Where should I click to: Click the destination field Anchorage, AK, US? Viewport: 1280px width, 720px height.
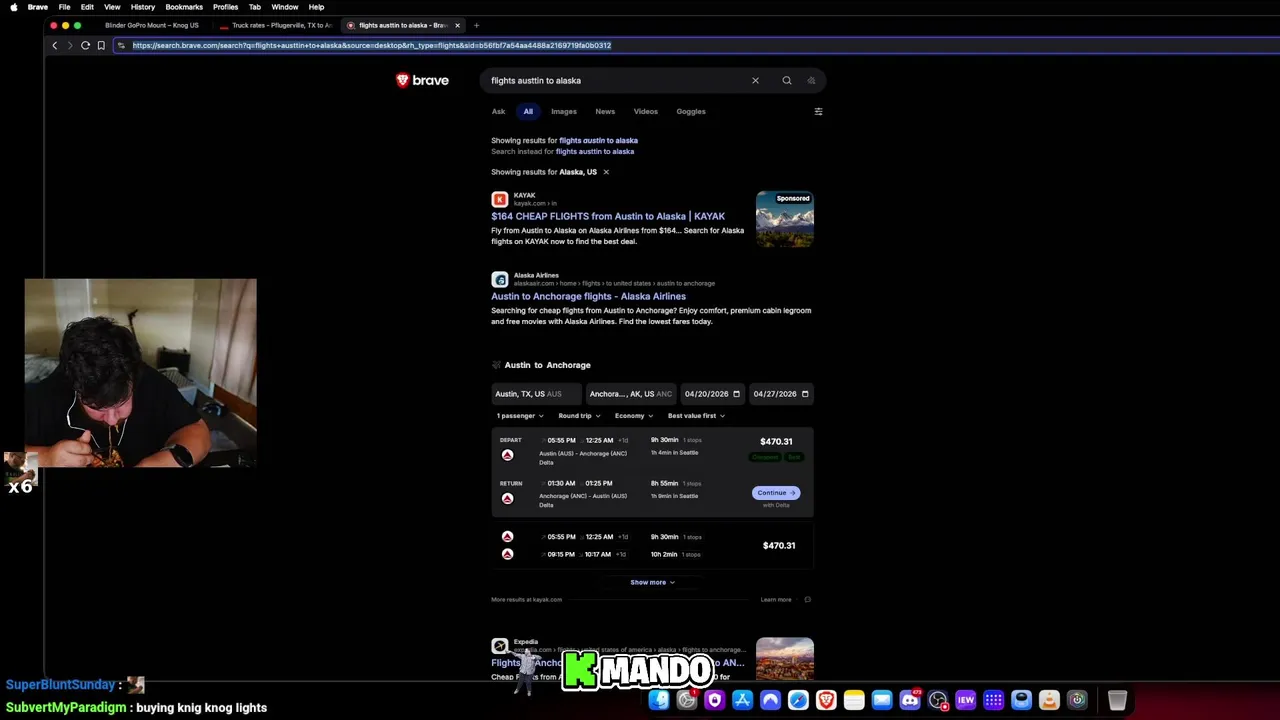click(x=631, y=394)
